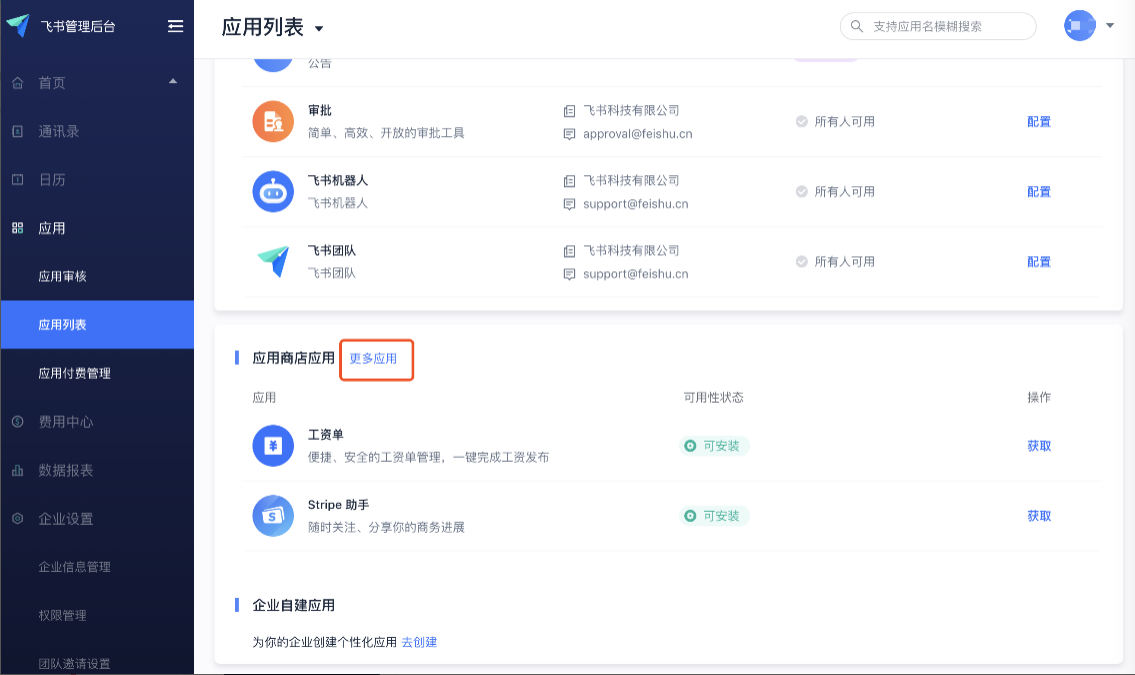1135x675 pixels.
Task: Collapse sidebar with the hamburger menu icon
Action: (175, 26)
